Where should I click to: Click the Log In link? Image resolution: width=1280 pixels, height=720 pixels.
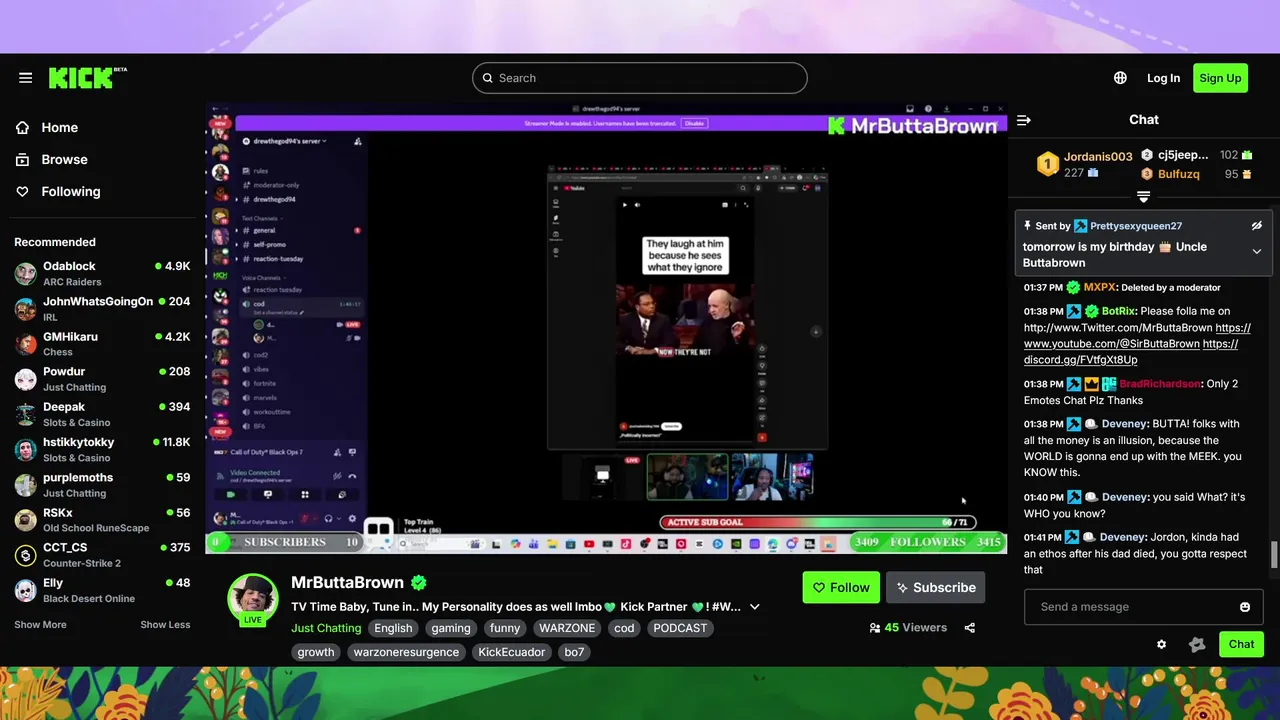point(1163,78)
